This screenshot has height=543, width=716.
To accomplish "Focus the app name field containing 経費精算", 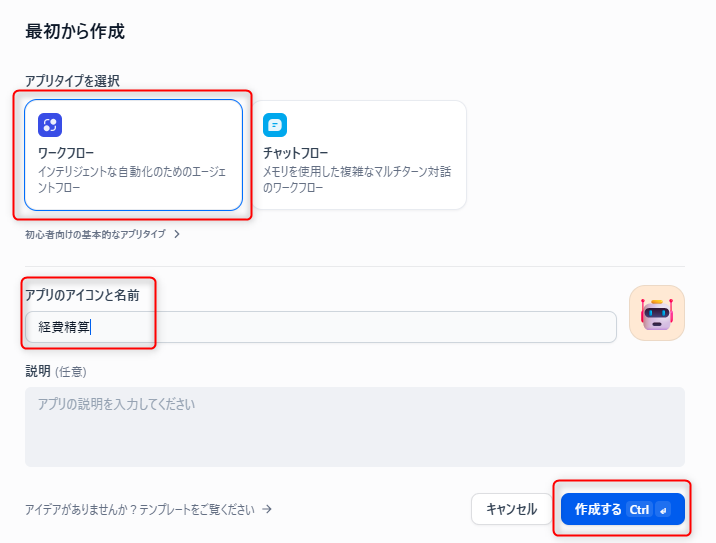I will coord(320,327).
